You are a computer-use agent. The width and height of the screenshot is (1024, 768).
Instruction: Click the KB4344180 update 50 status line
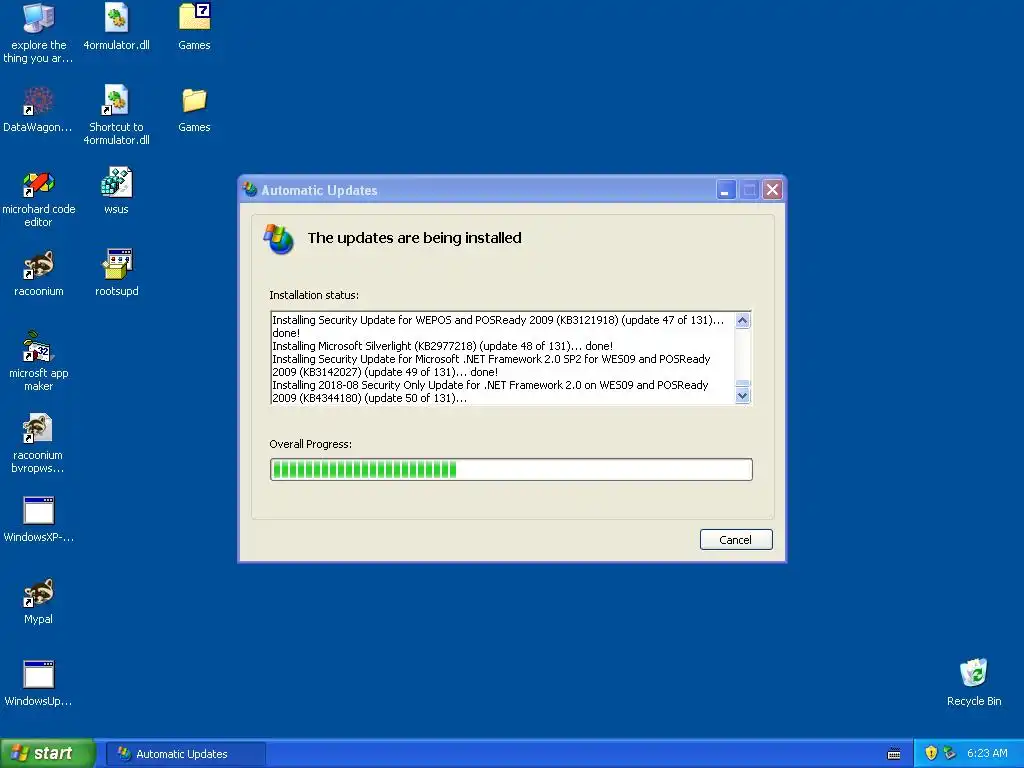click(x=490, y=392)
